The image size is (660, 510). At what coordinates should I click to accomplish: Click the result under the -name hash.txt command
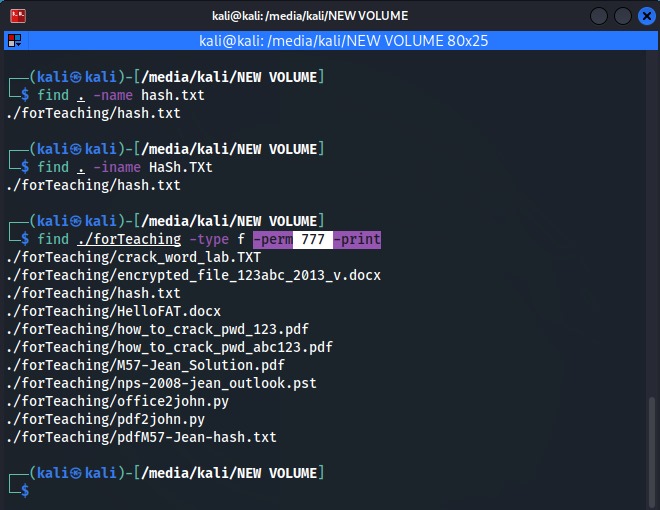click(x=93, y=113)
